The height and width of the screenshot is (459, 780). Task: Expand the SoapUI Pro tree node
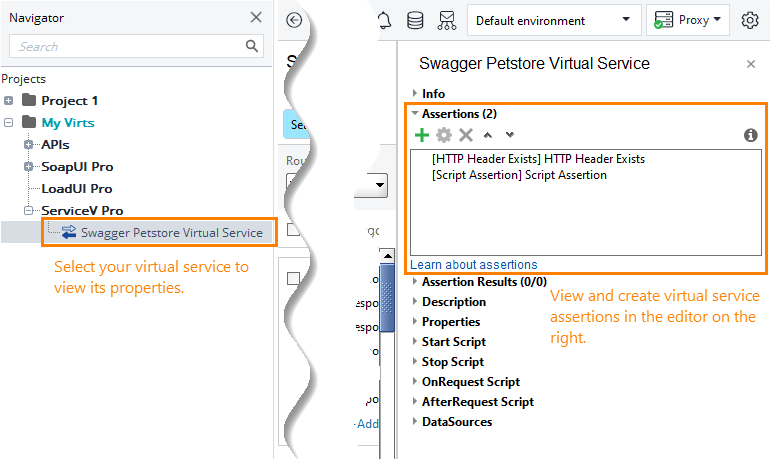pos(29,166)
